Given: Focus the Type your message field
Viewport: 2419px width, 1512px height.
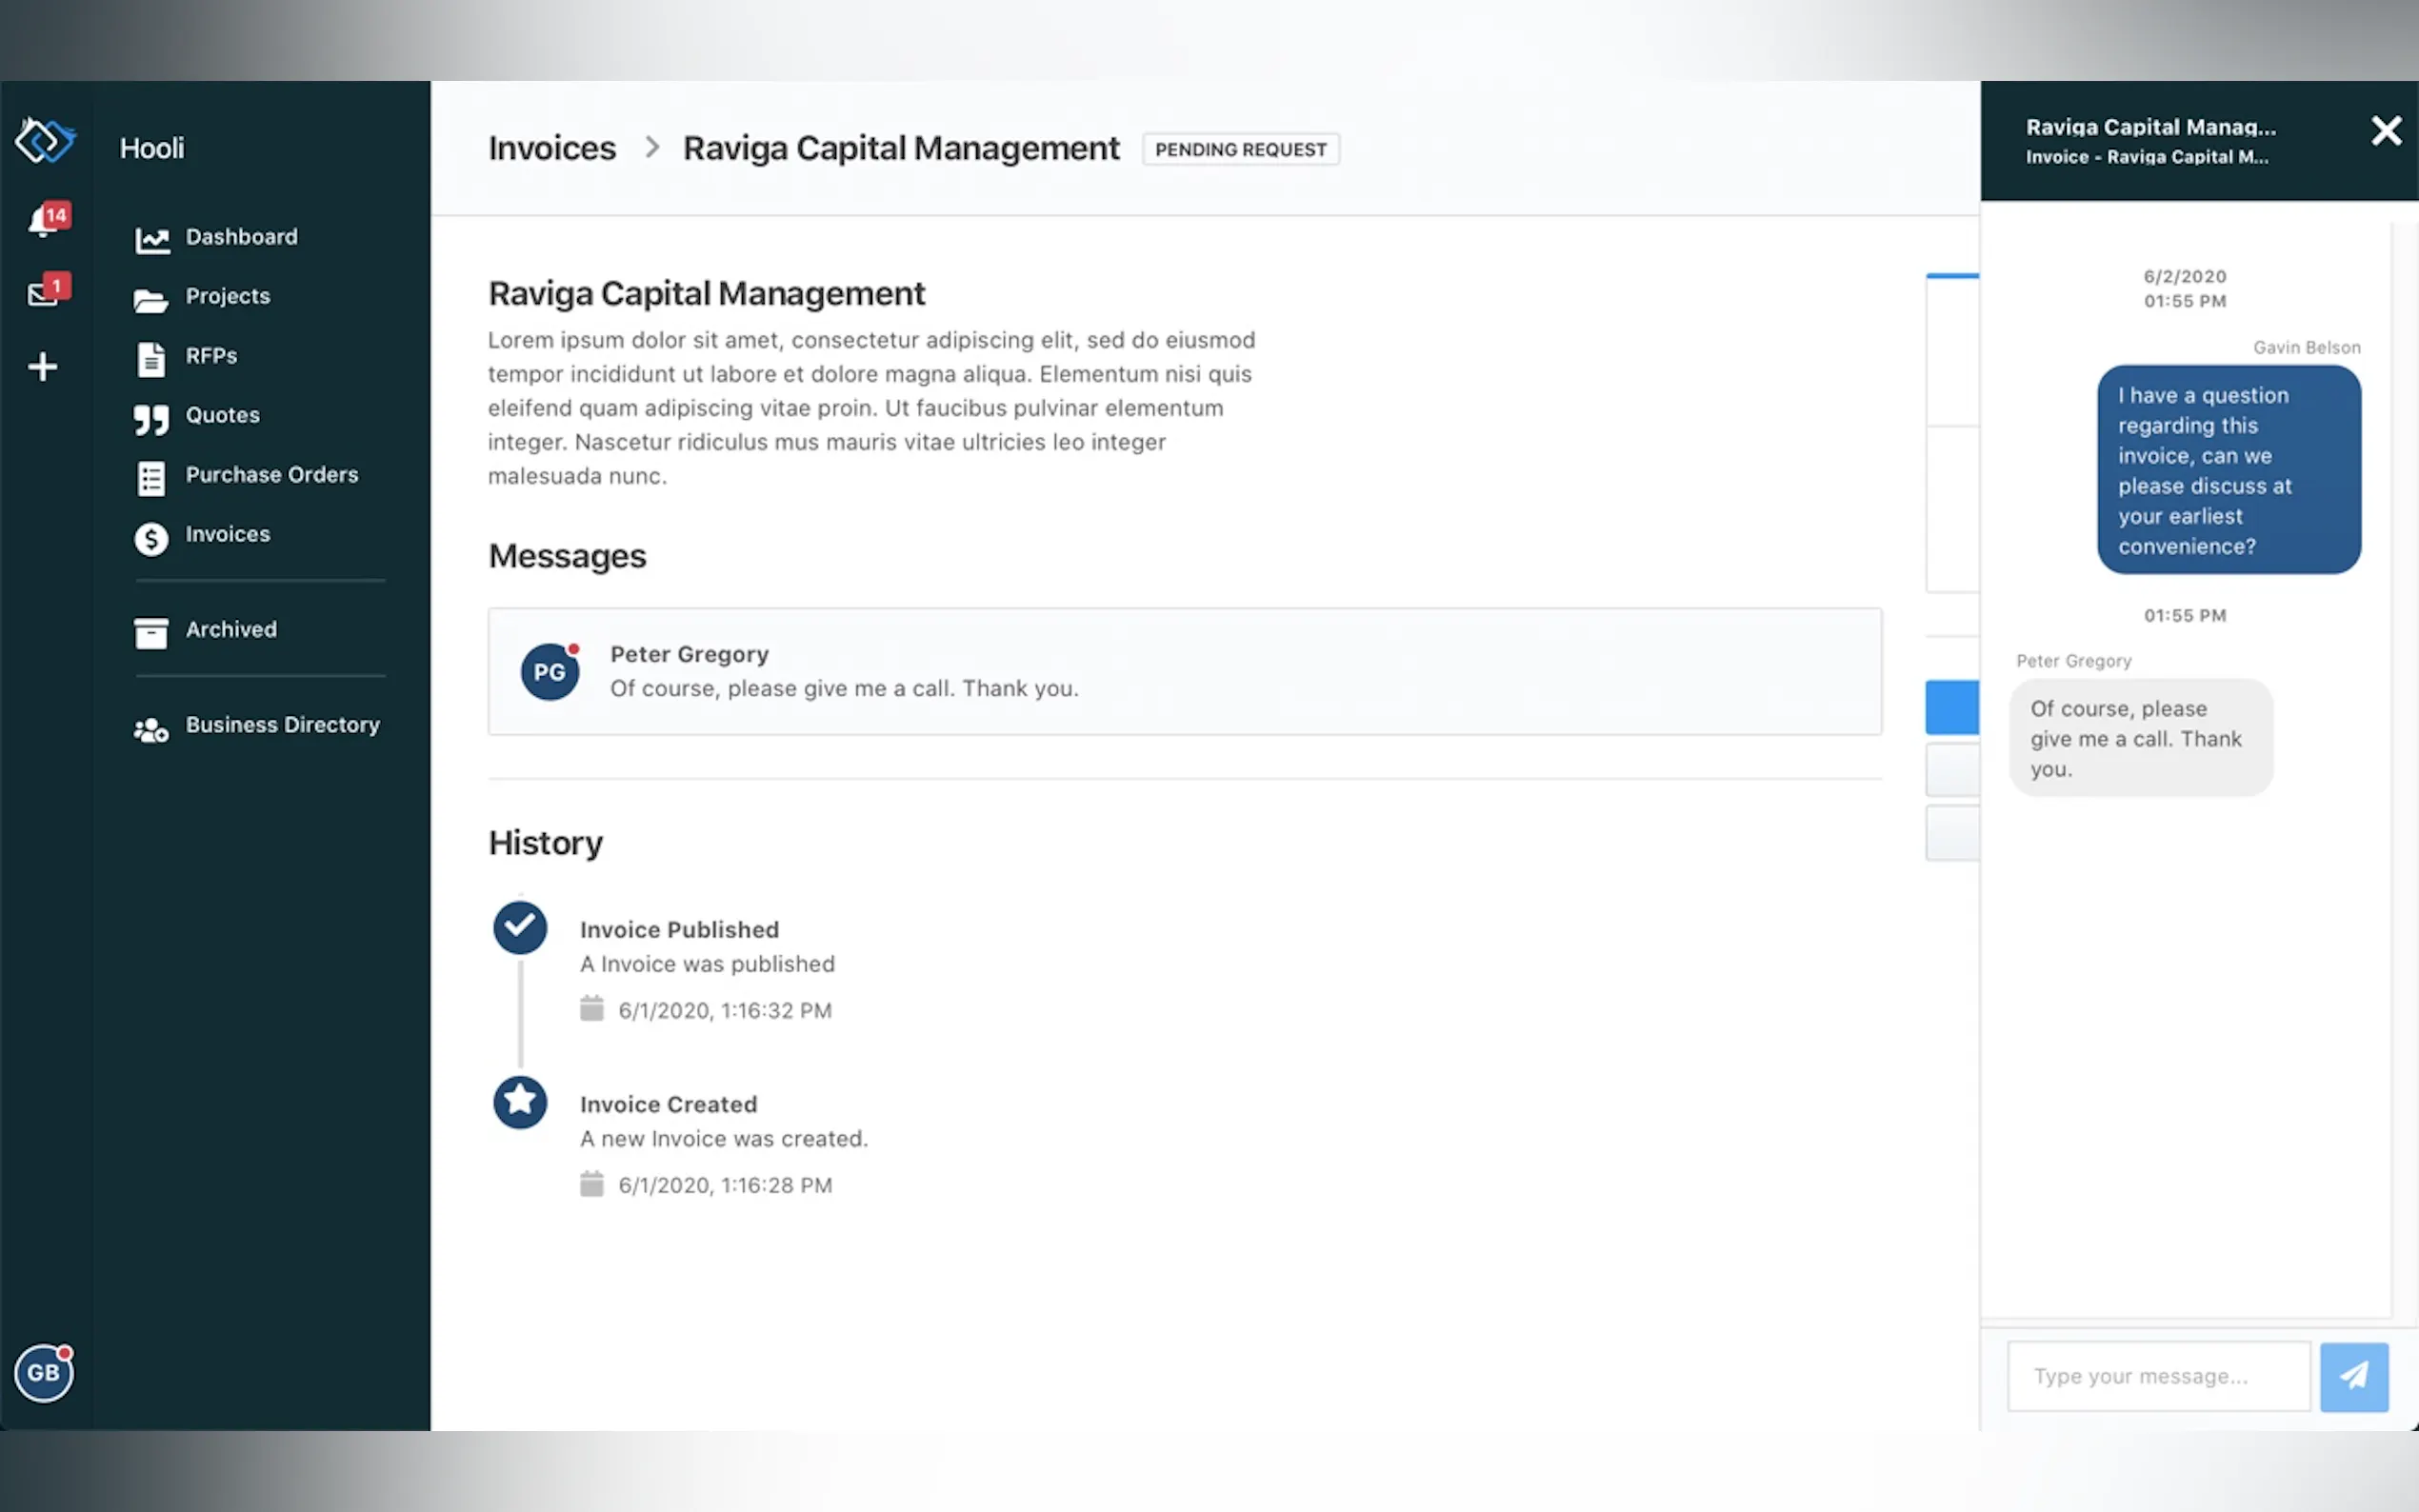Looking at the screenshot, I should pyautogui.click(x=2157, y=1376).
